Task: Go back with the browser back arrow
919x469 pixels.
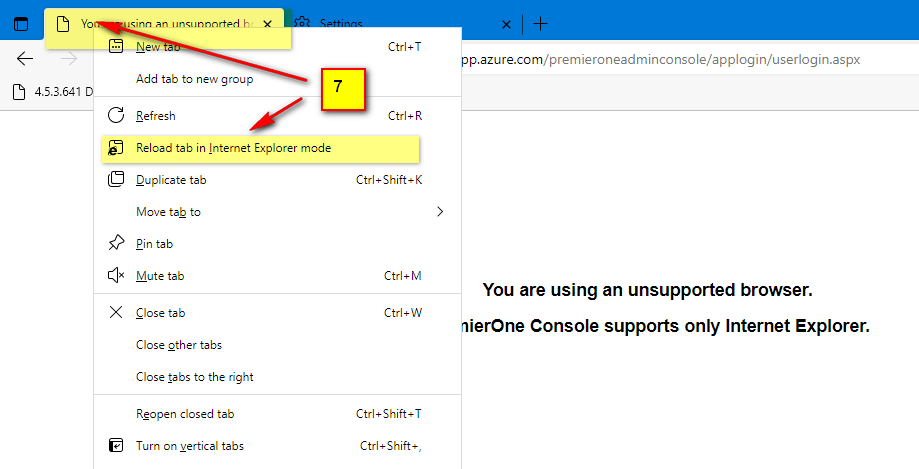Action: tap(25, 58)
